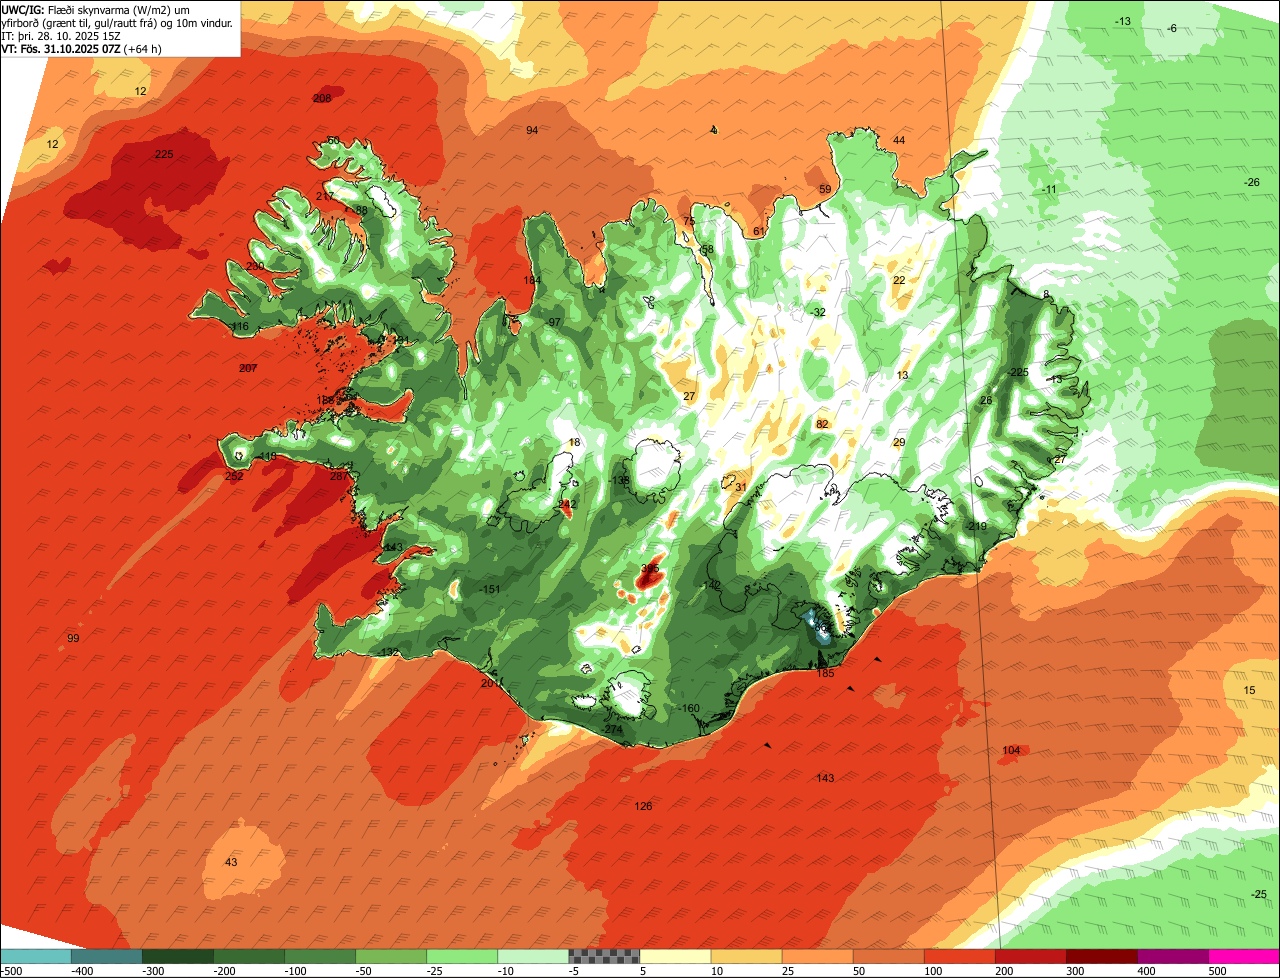Click the '500' legend scale label
Screen dimensions: 1280x978
[1217, 971]
